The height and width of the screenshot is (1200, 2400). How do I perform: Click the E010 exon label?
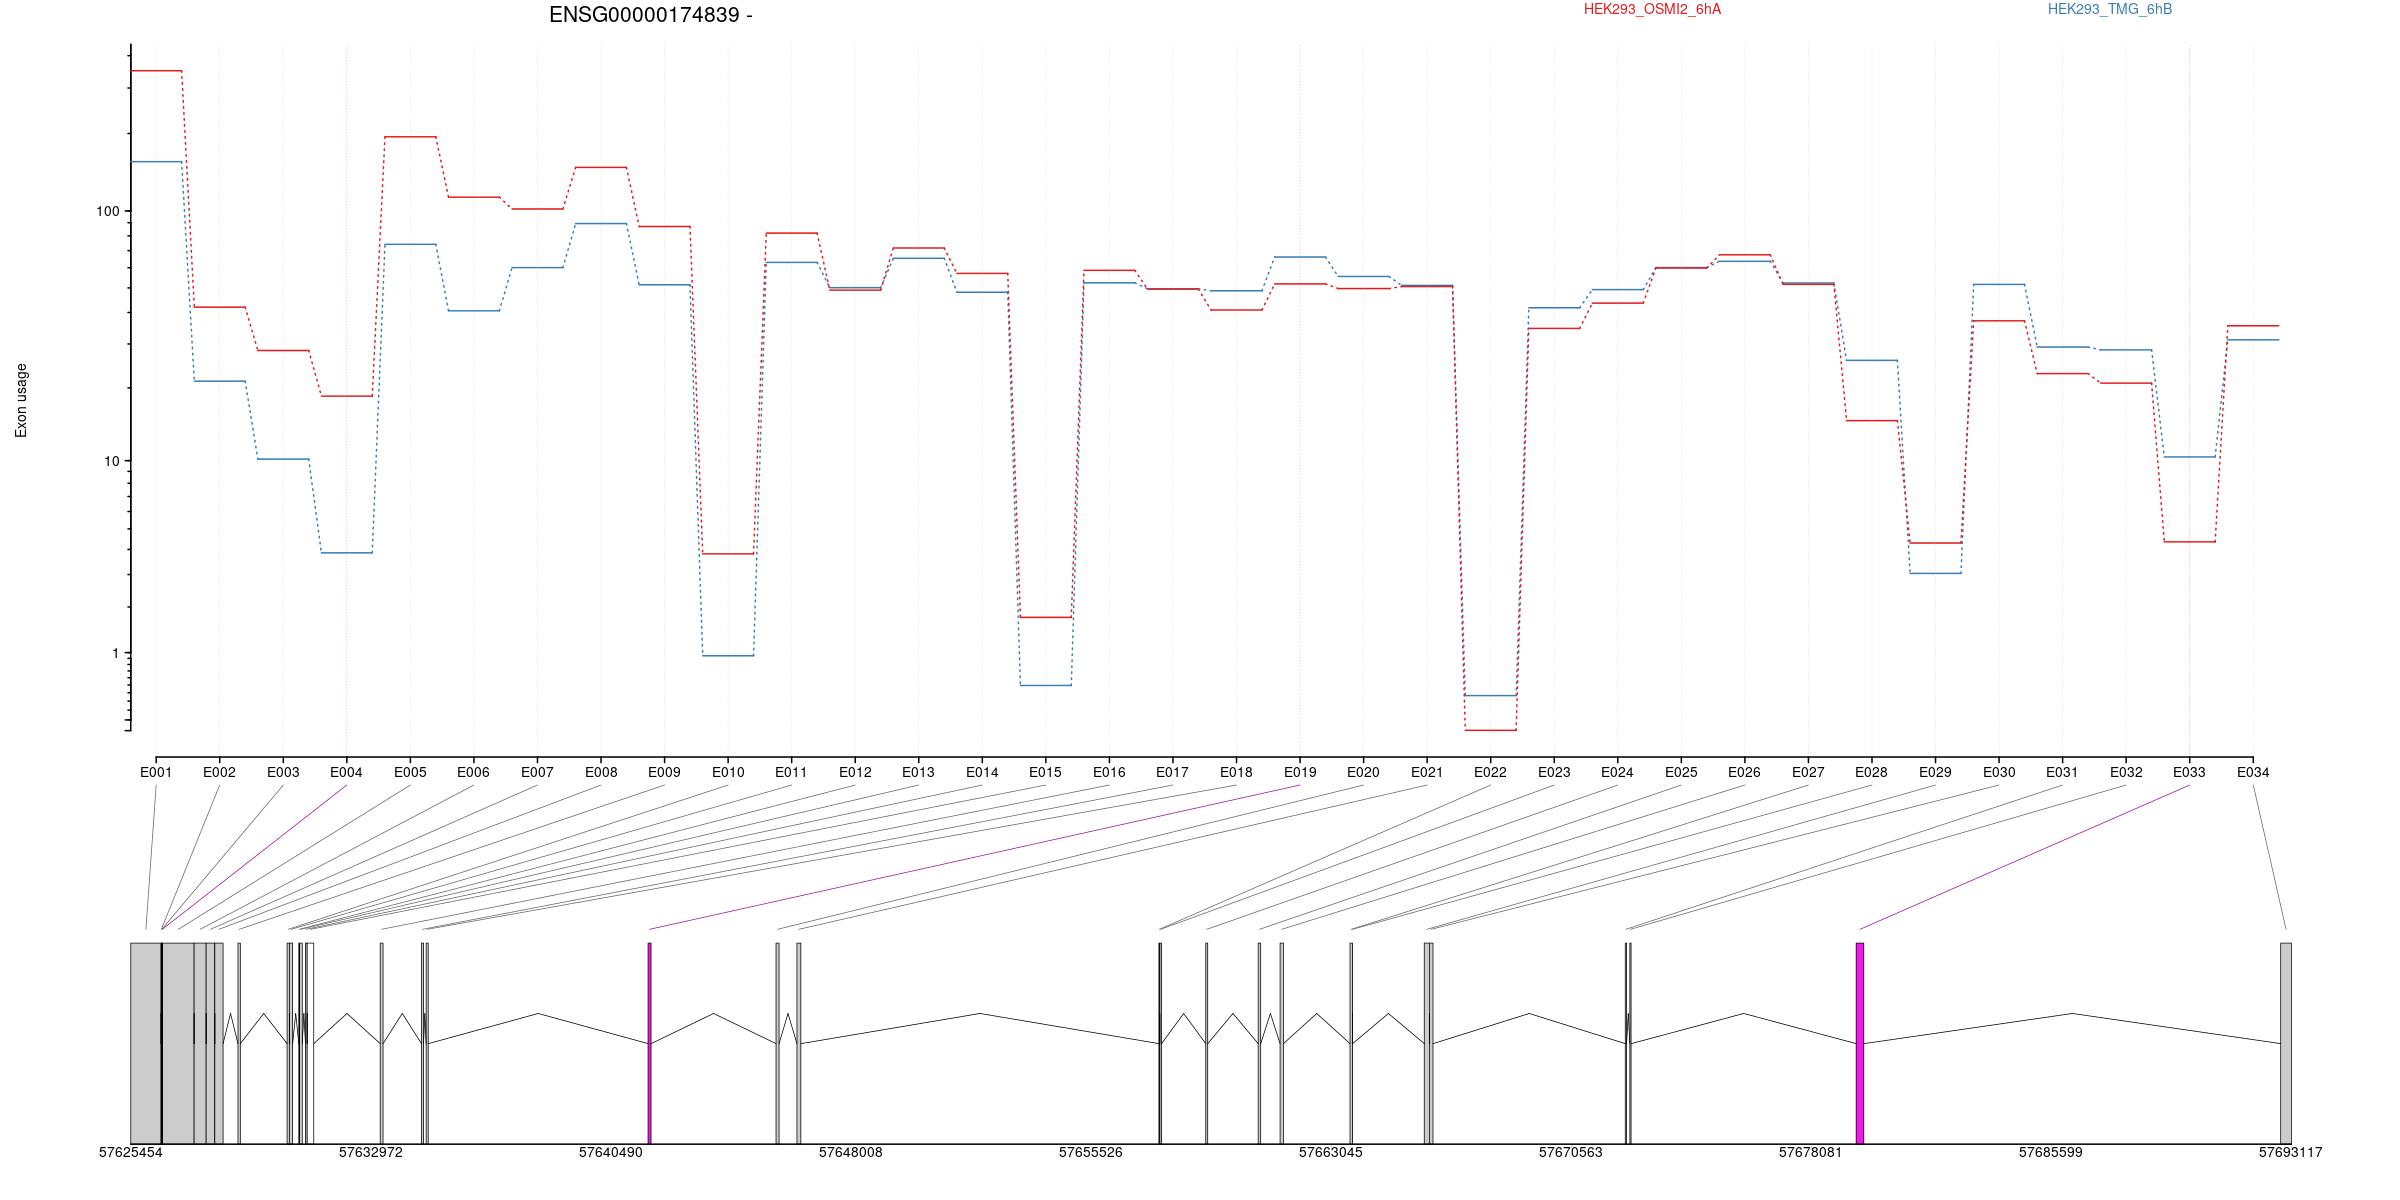point(728,772)
